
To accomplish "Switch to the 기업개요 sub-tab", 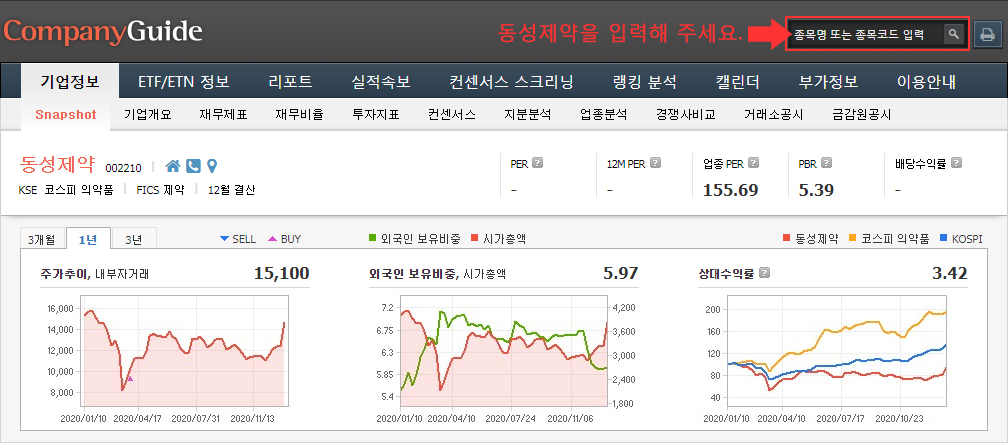I will (148, 115).
